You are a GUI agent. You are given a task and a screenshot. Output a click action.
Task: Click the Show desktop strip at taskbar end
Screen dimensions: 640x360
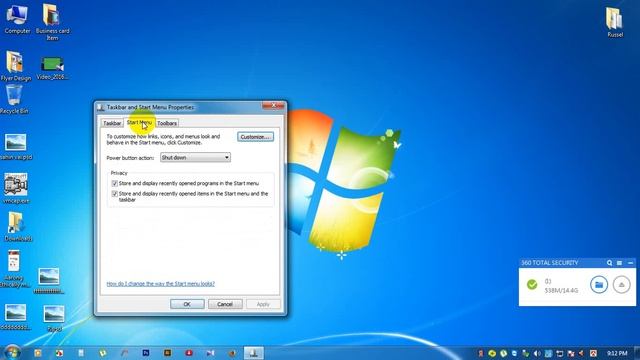coord(637,353)
